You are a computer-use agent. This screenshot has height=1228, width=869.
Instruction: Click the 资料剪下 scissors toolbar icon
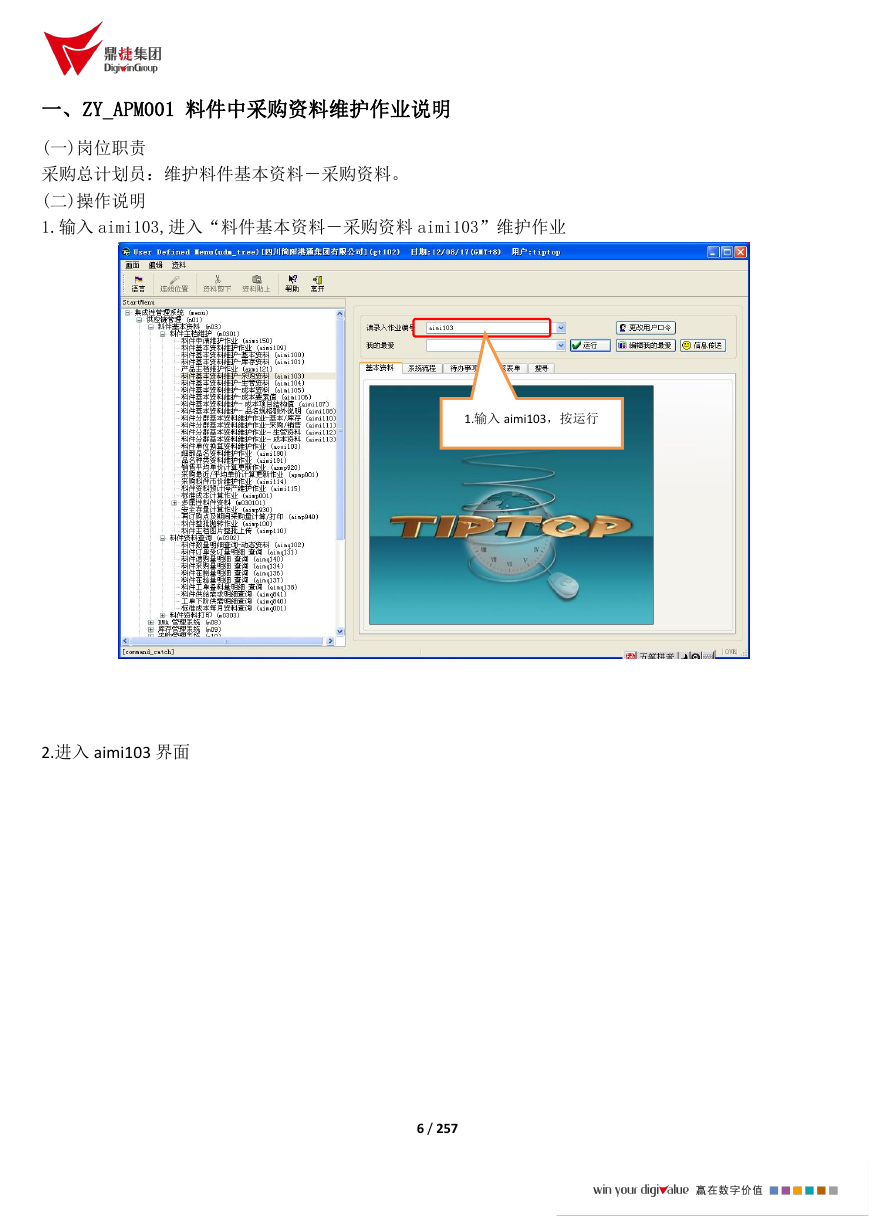[217, 283]
